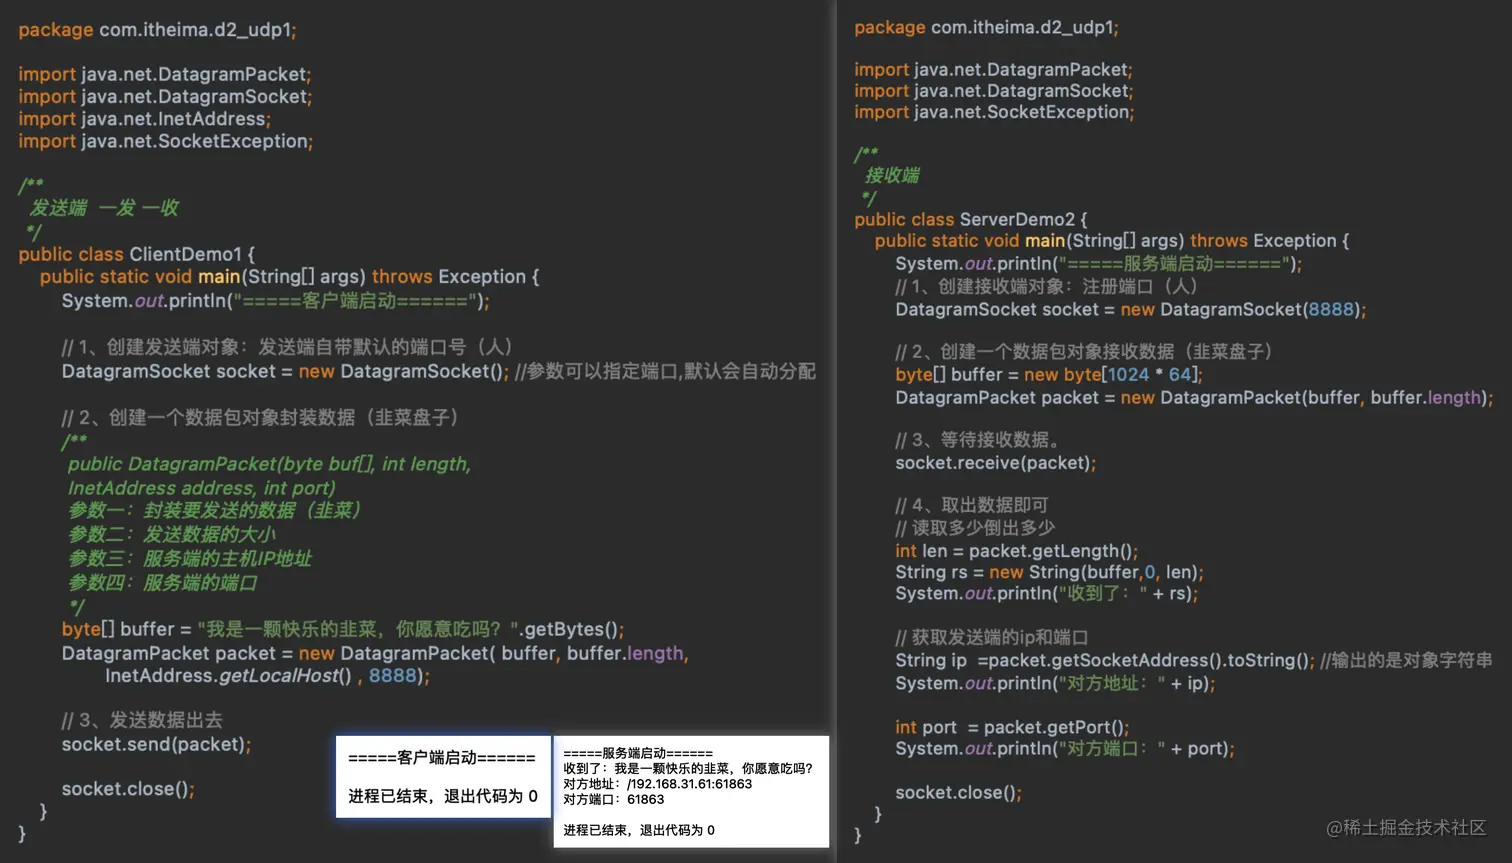
Task: Click the "socket.receive(packet);" statement
Action: pos(996,463)
